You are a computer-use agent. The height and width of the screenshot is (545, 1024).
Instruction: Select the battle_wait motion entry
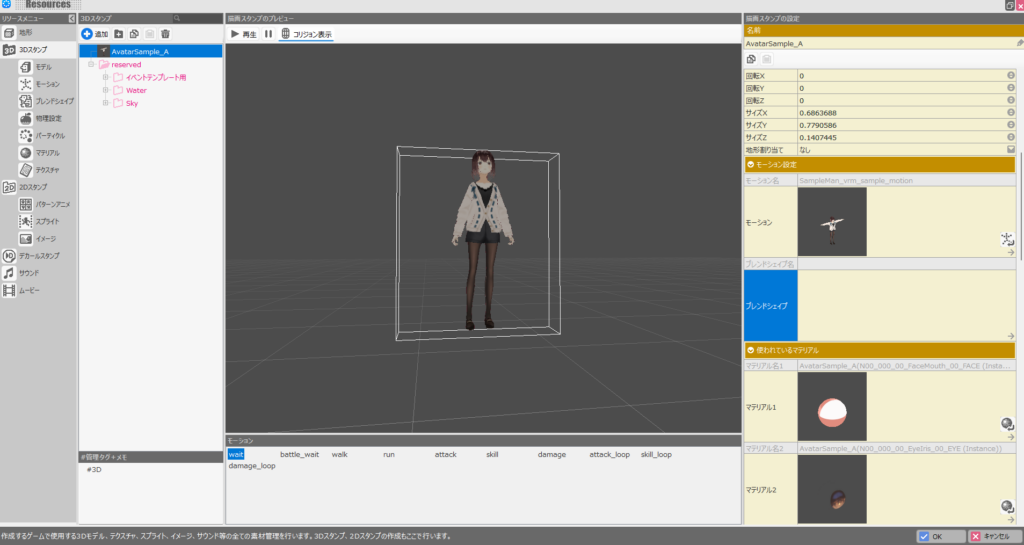(299, 454)
